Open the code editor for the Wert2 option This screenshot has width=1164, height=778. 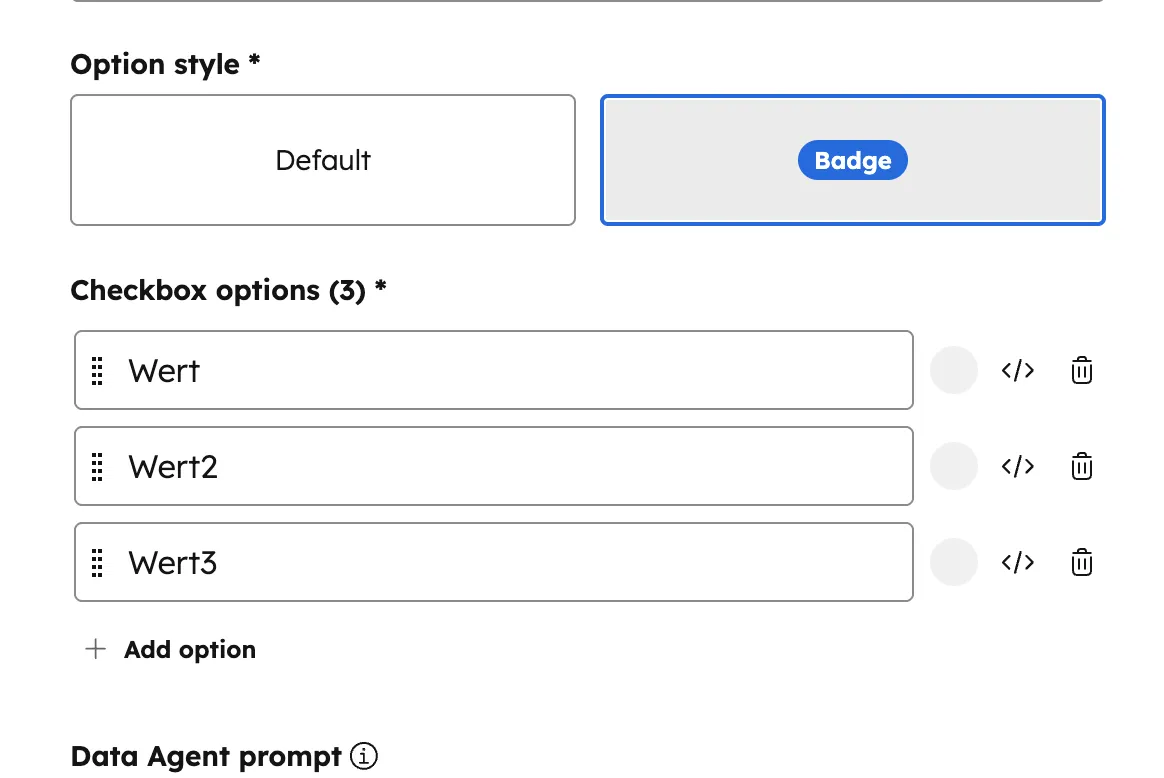click(x=1017, y=466)
